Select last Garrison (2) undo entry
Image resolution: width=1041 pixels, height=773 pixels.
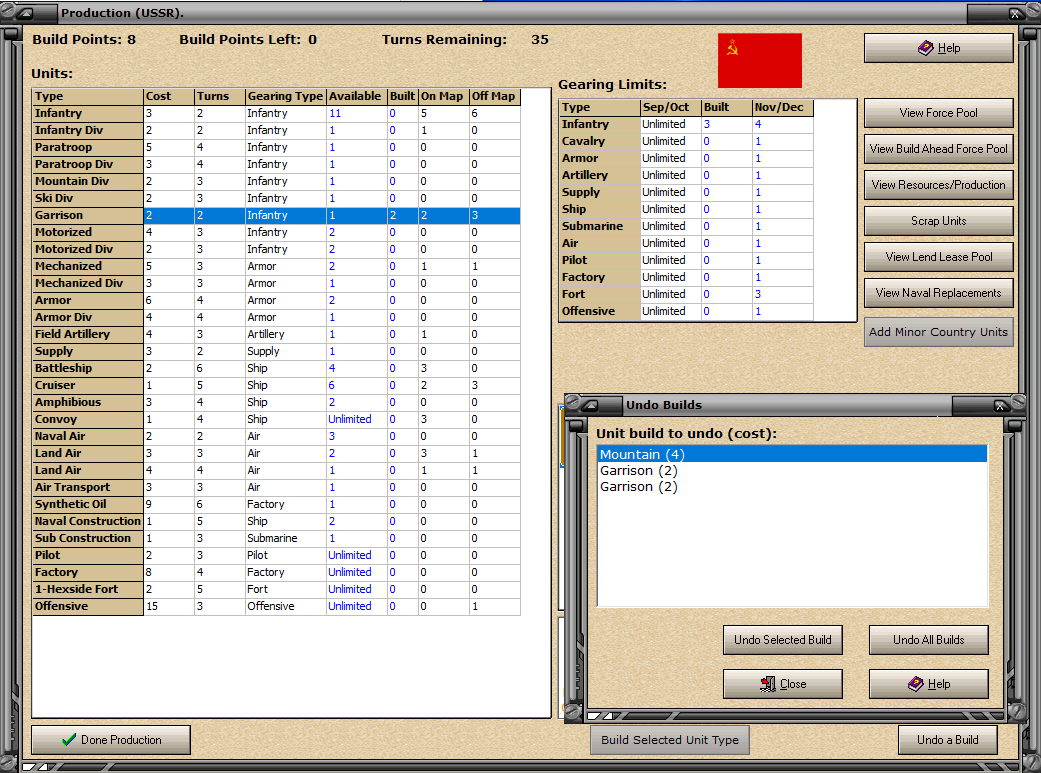coord(792,487)
